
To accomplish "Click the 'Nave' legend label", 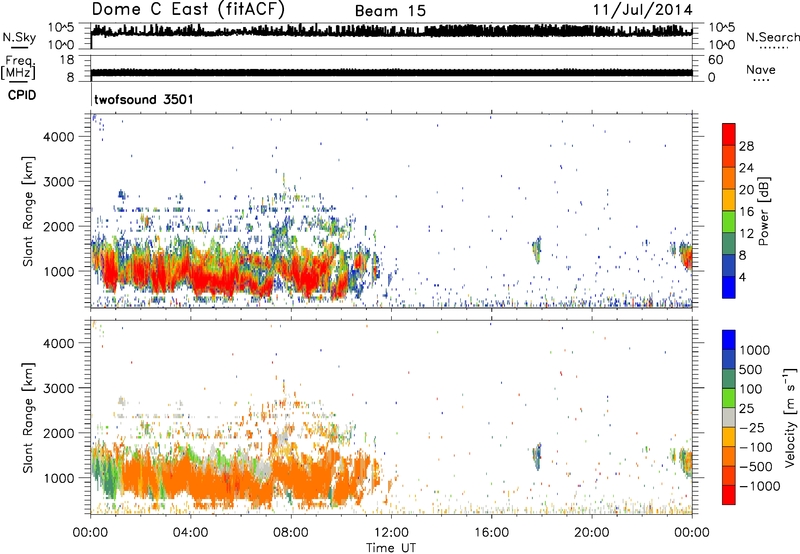I will click(761, 69).
